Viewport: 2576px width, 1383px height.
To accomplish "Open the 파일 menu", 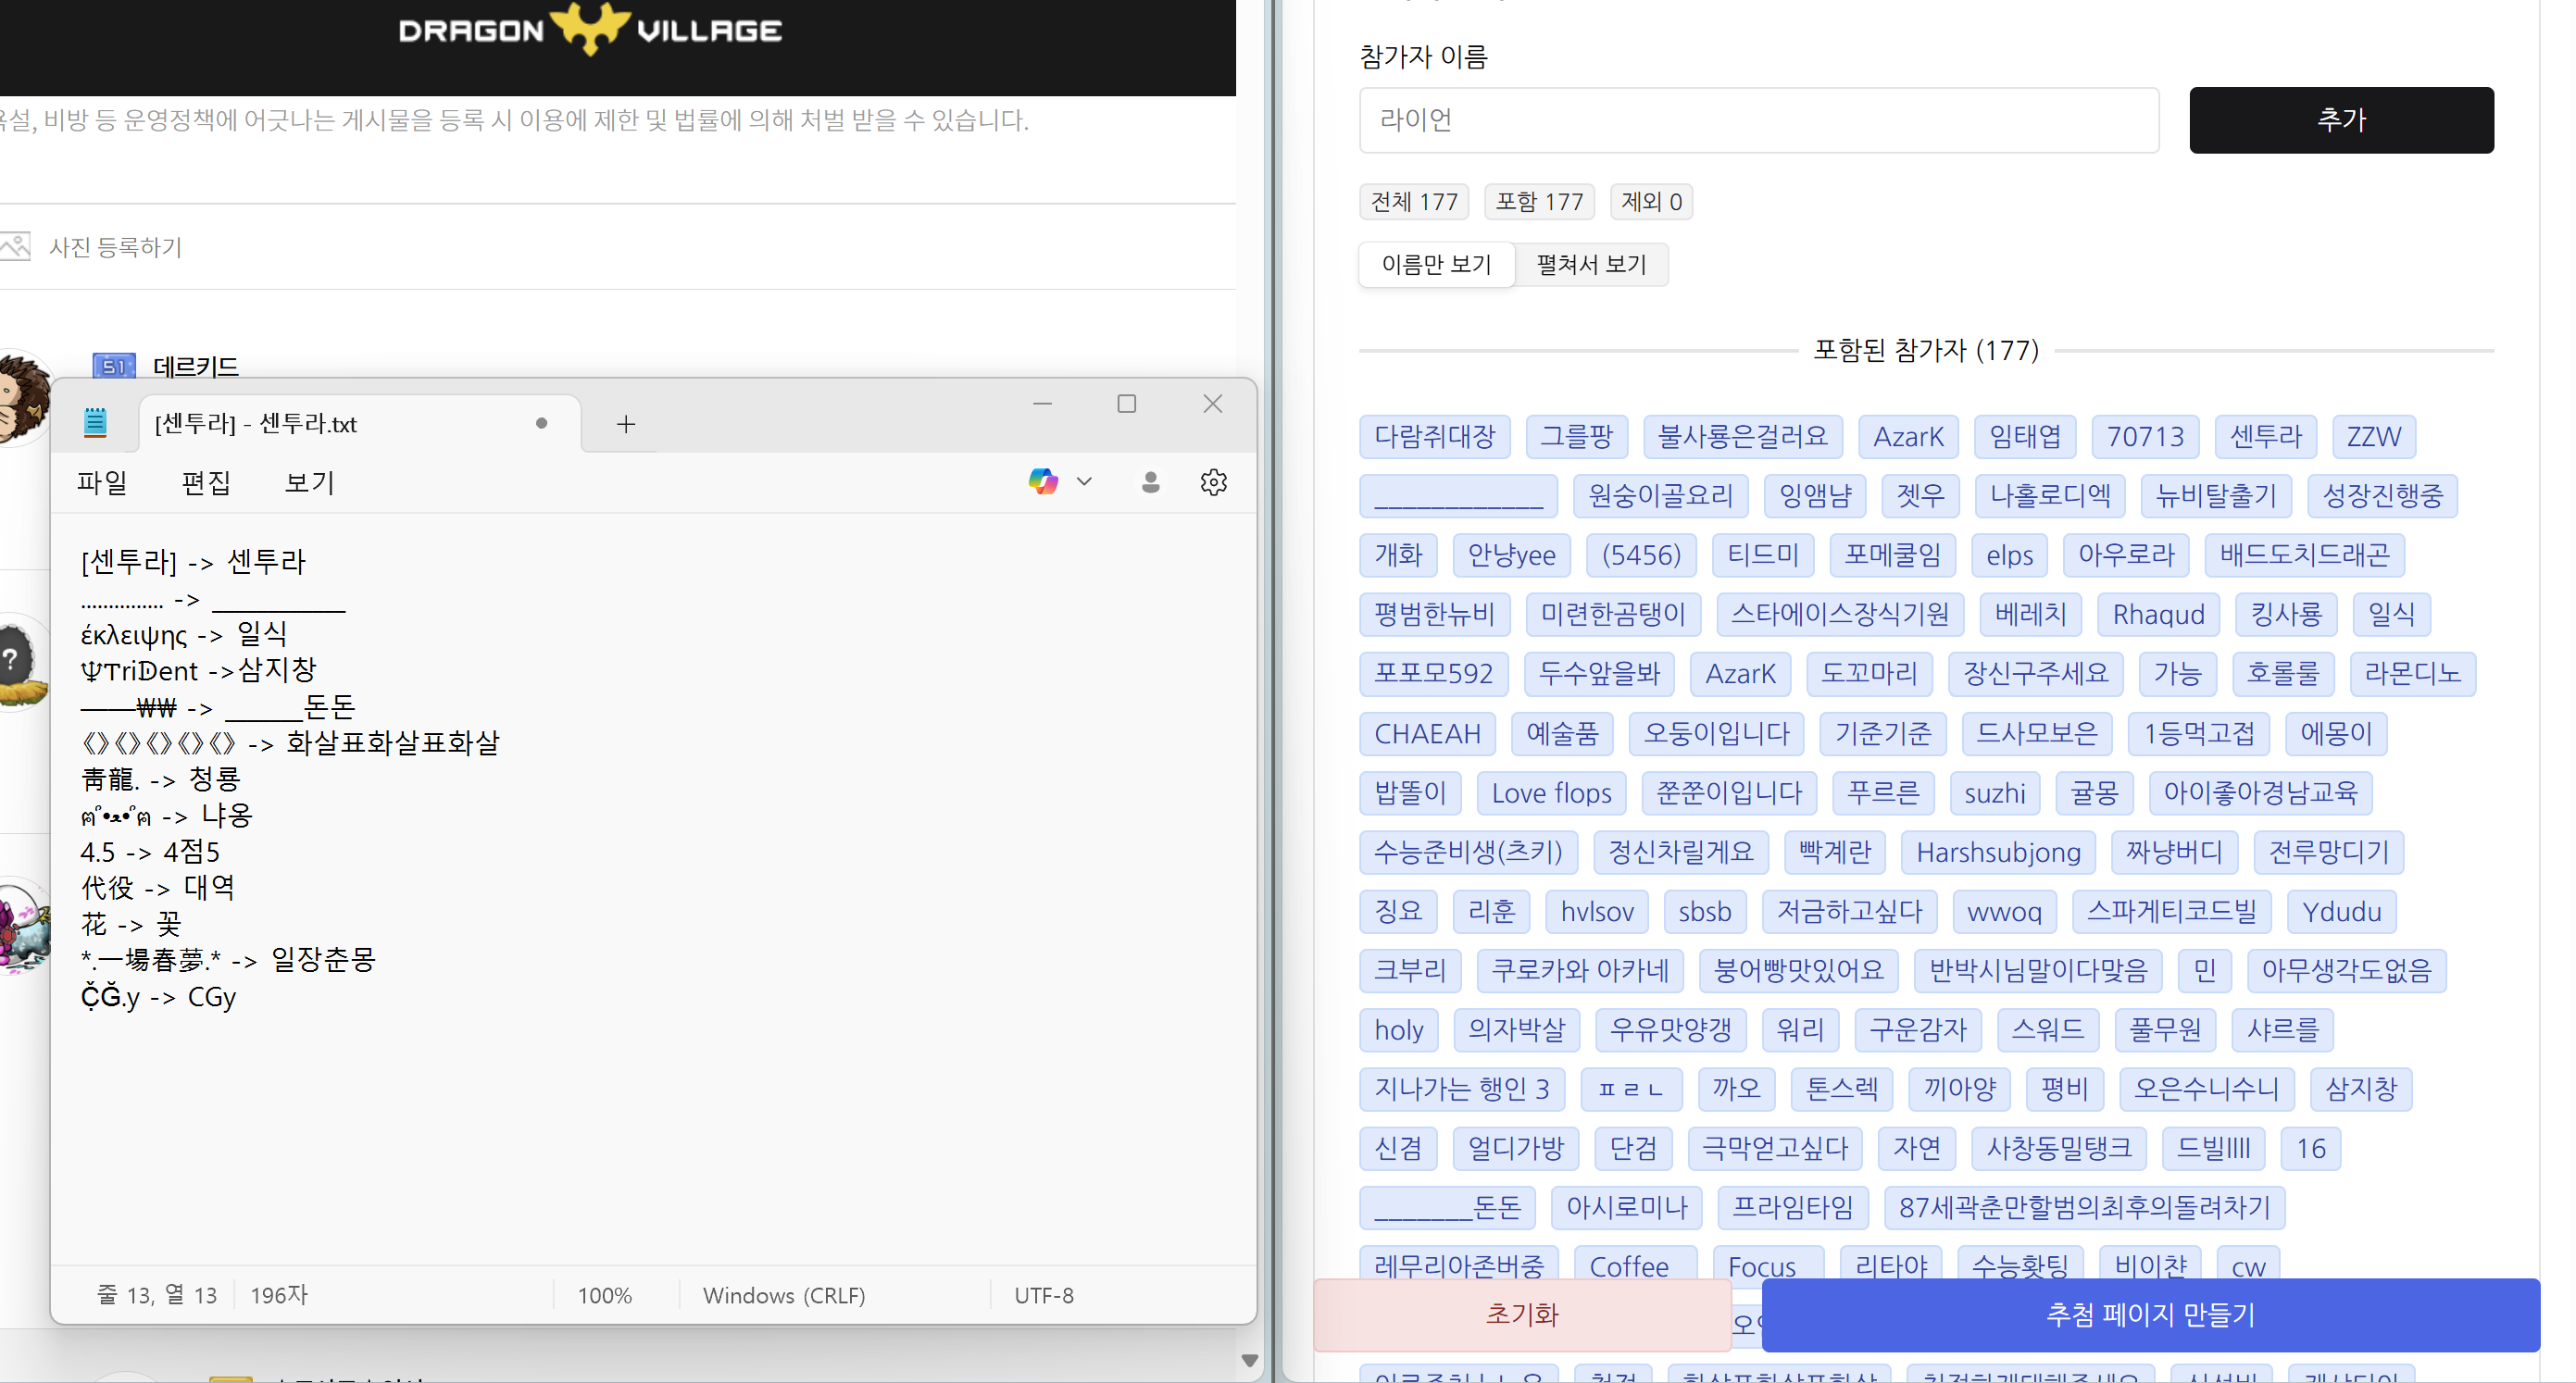I will click(x=102, y=483).
